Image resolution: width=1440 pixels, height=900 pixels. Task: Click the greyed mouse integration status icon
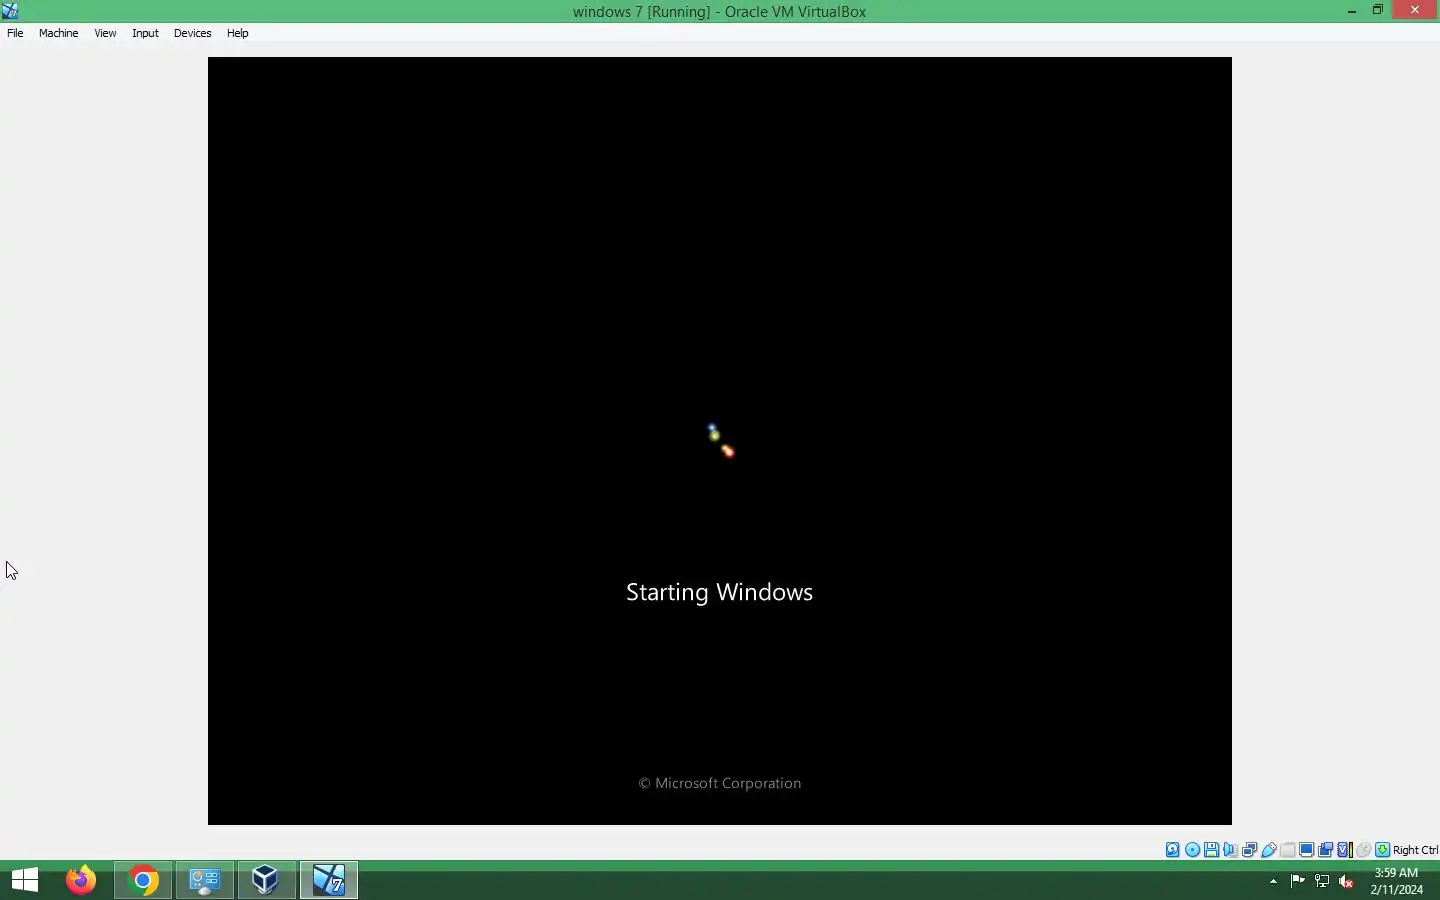point(1364,850)
